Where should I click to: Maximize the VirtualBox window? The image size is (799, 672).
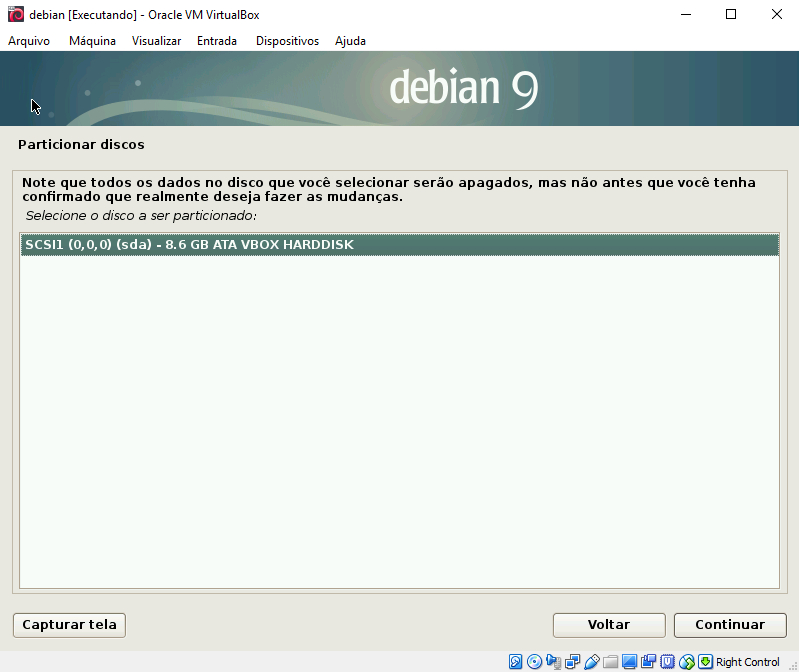[x=731, y=14]
